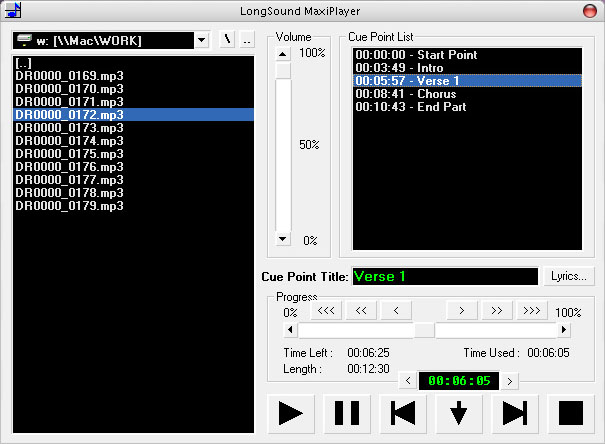
Task: Click the down-arrow set cue point button
Action: pyautogui.click(x=459, y=413)
